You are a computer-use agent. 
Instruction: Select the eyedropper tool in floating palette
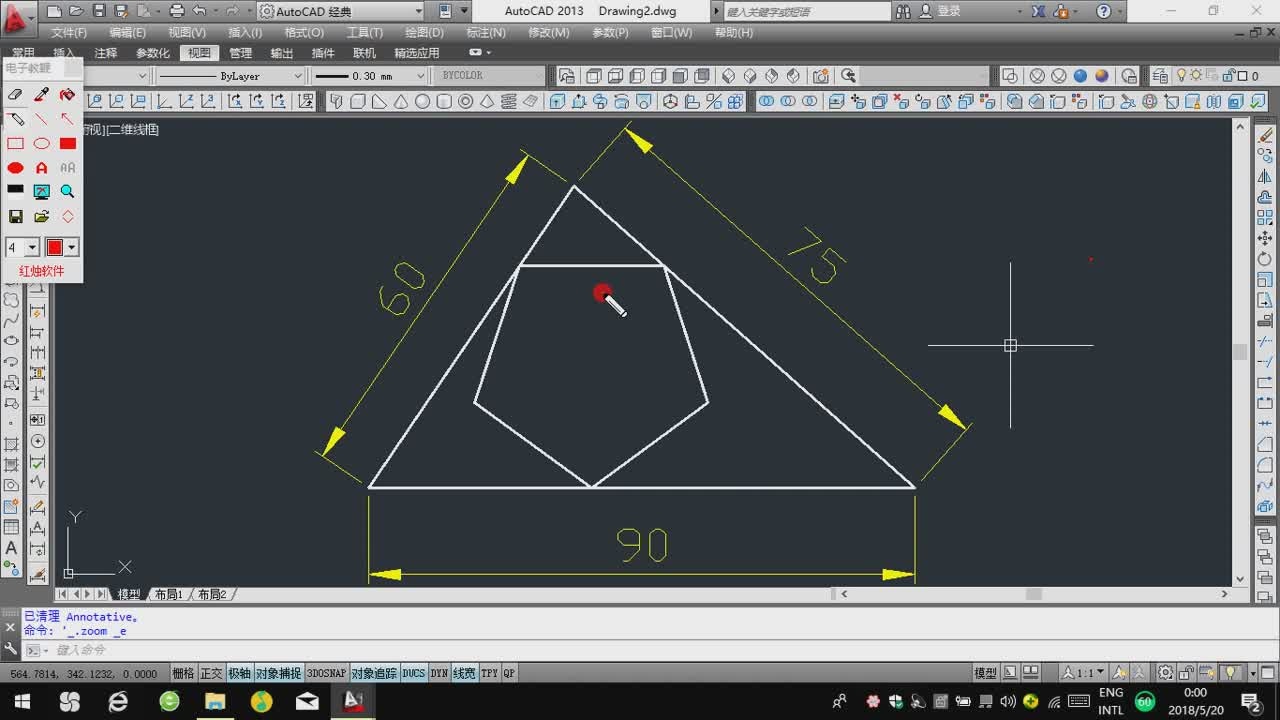pyautogui.click(x=42, y=94)
